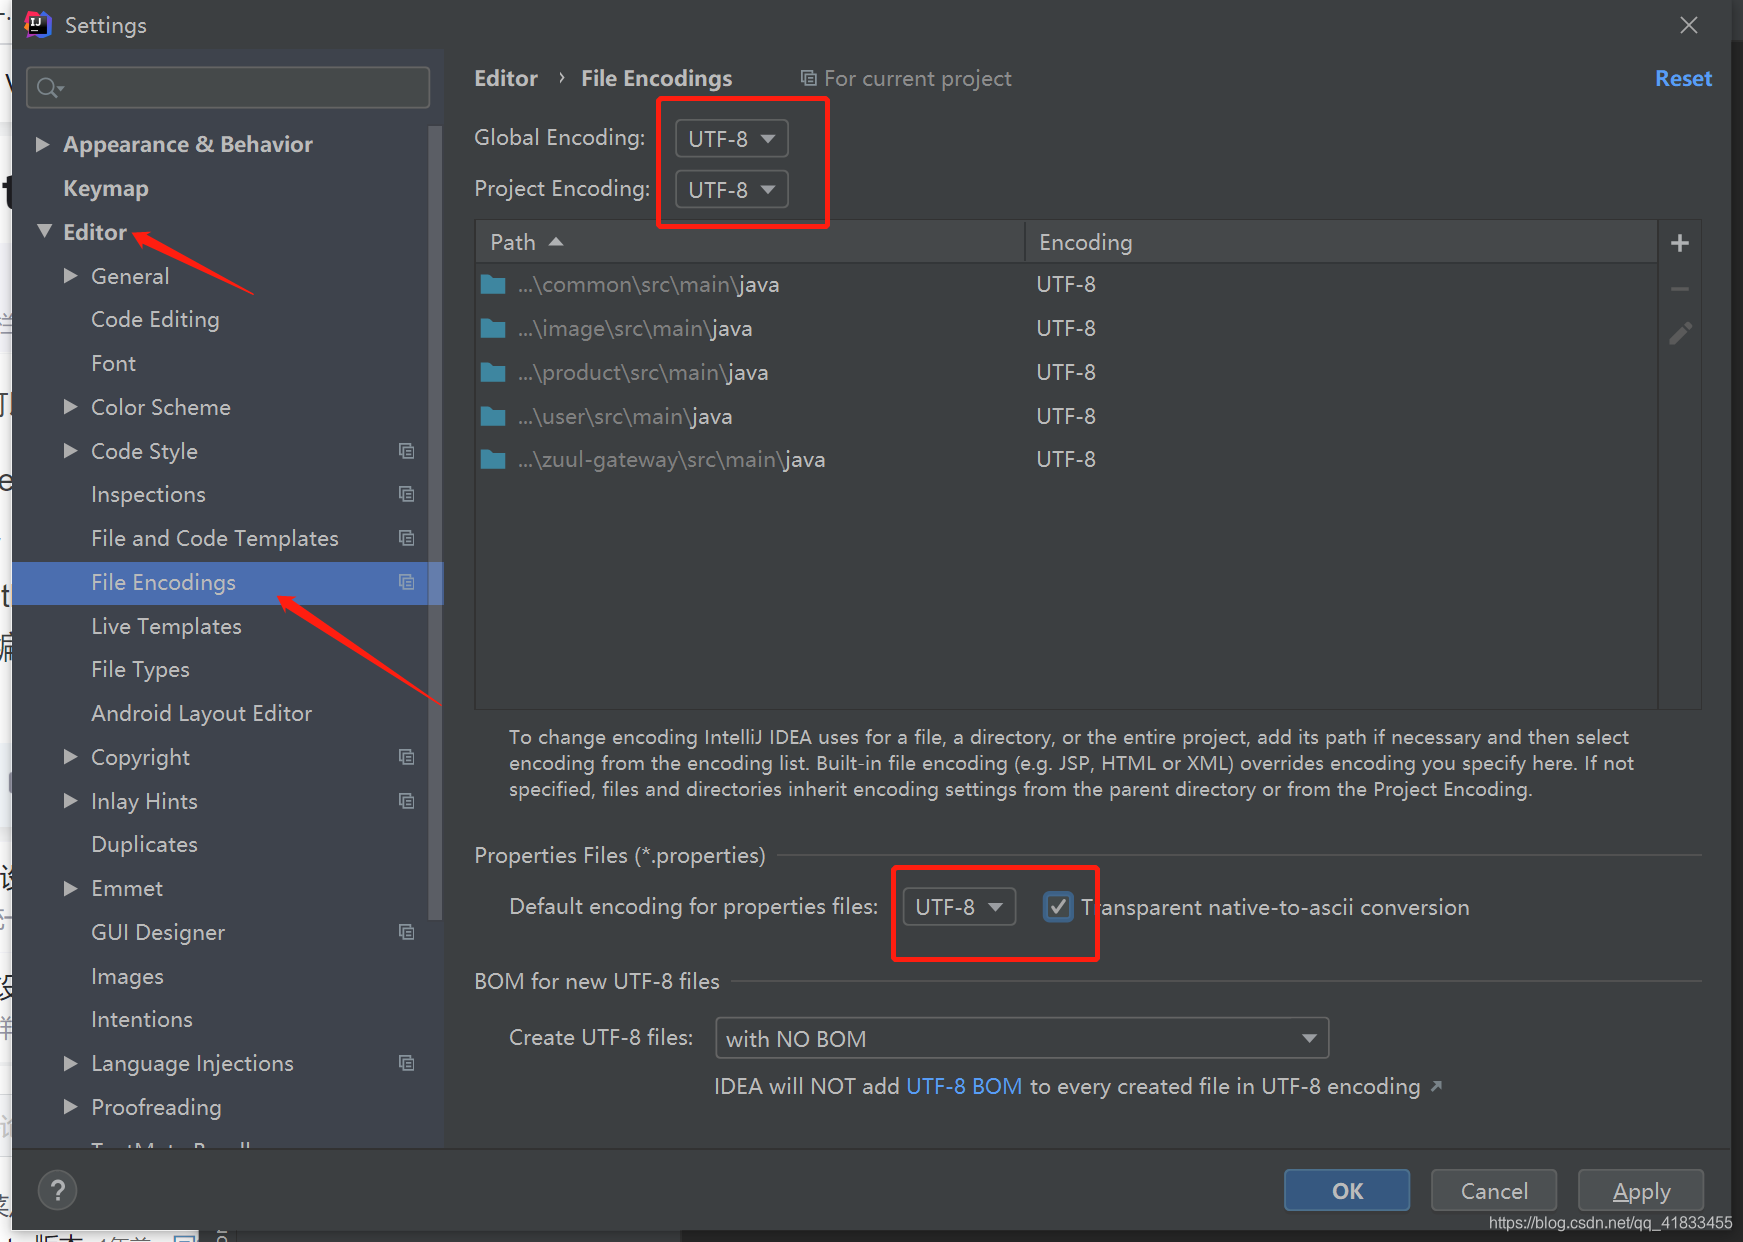Click the Reset link
Screen dimensions: 1743x1242
pyautogui.click(x=1683, y=78)
